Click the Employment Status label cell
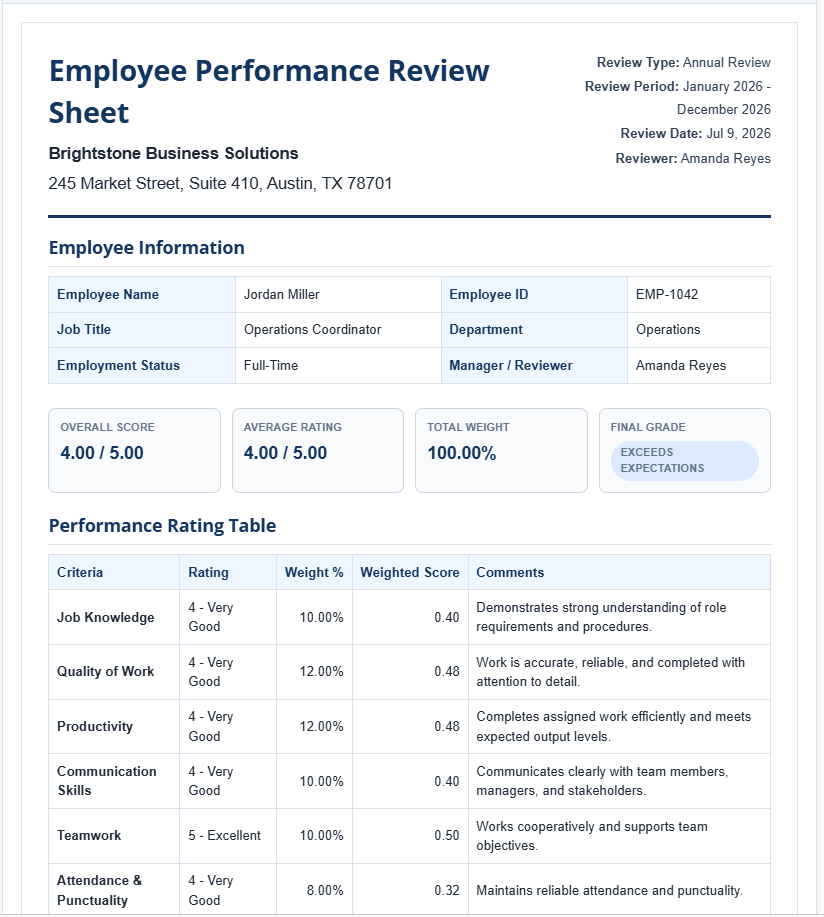This screenshot has width=824, height=917. click(x=142, y=366)
